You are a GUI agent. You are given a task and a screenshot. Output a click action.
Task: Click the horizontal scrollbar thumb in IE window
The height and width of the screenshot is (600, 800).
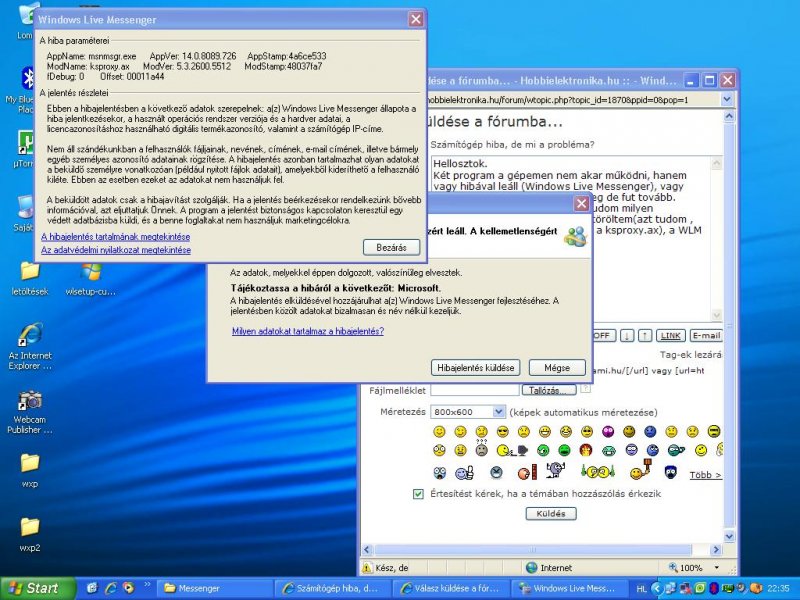pos(533,549)
